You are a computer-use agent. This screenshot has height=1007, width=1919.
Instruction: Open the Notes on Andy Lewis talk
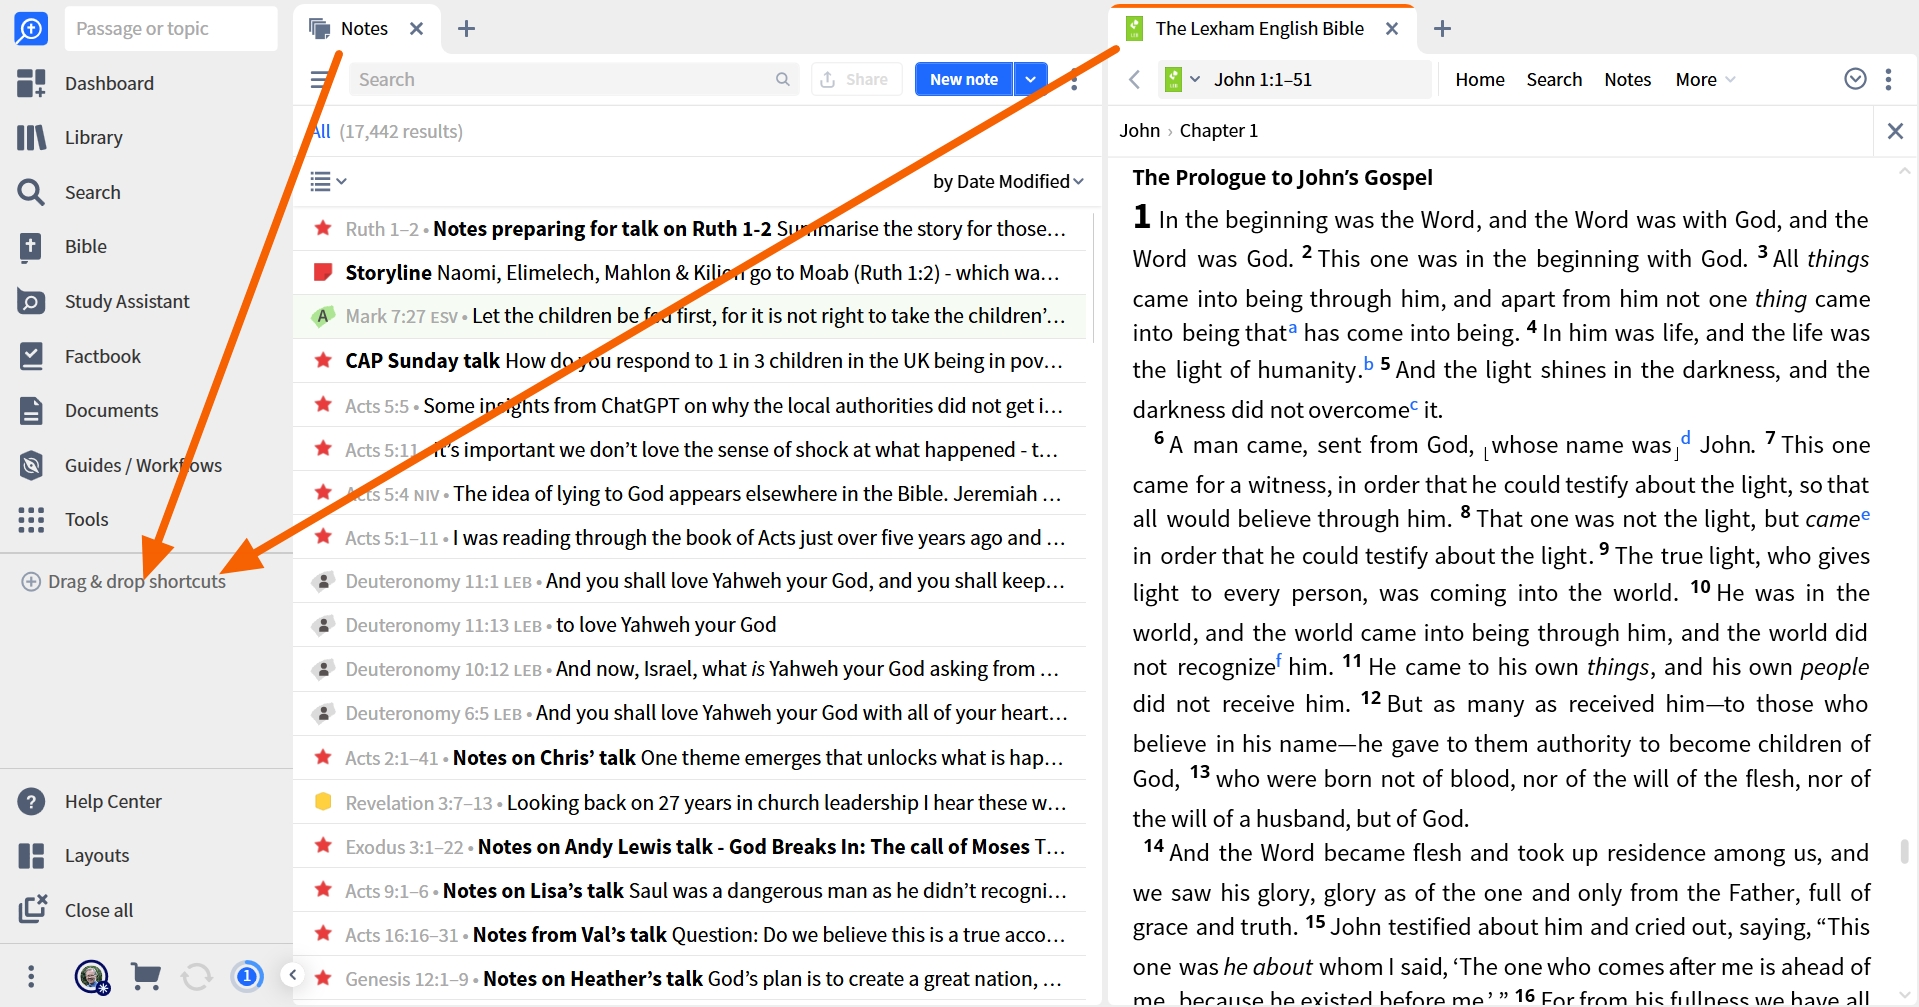pyautogui.click(x=690, y=846)
